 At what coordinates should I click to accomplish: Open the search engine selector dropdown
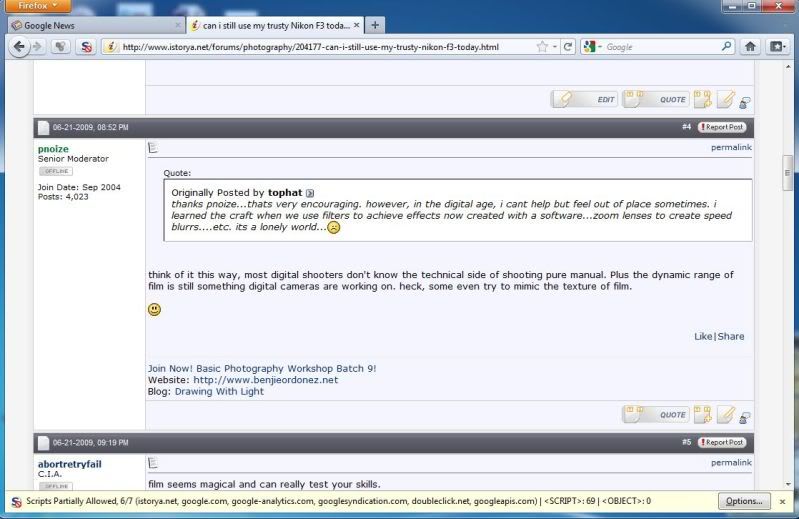click(593, 47)
